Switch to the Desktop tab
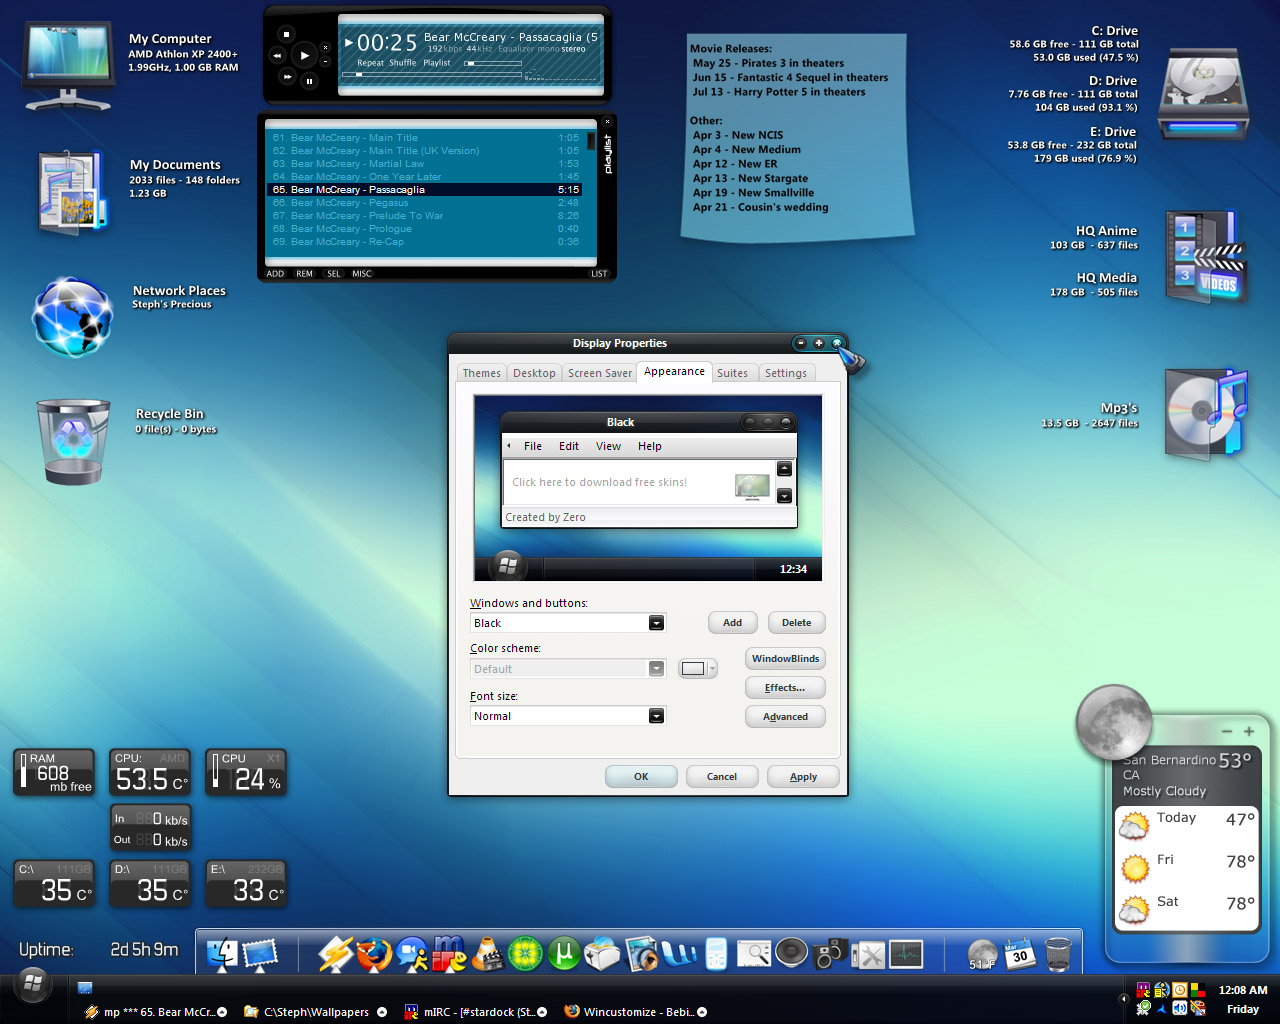Screen dimensions: 1280x1024 pos(534,373)
